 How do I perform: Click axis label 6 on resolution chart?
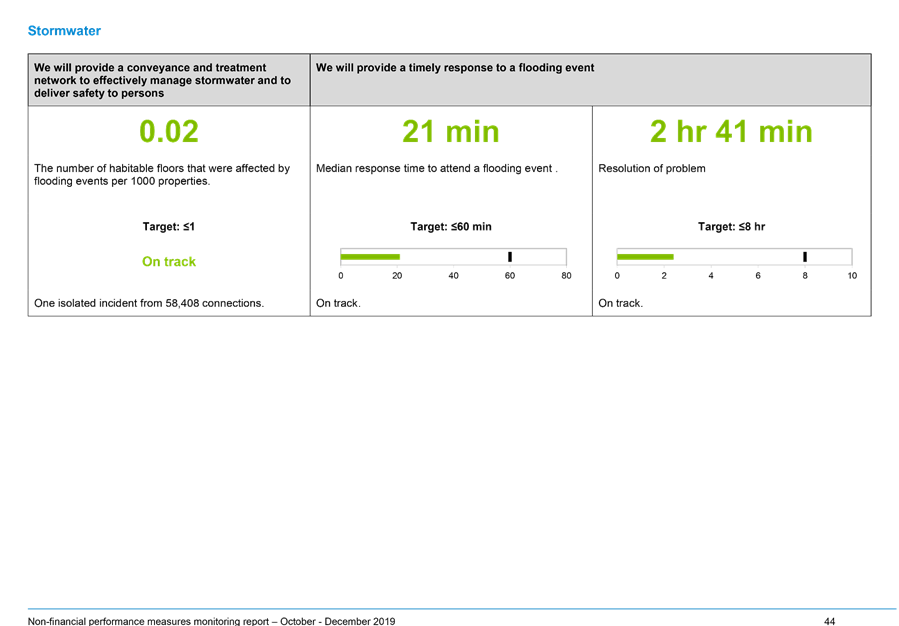pyautogui.click(x=758, y=276)
